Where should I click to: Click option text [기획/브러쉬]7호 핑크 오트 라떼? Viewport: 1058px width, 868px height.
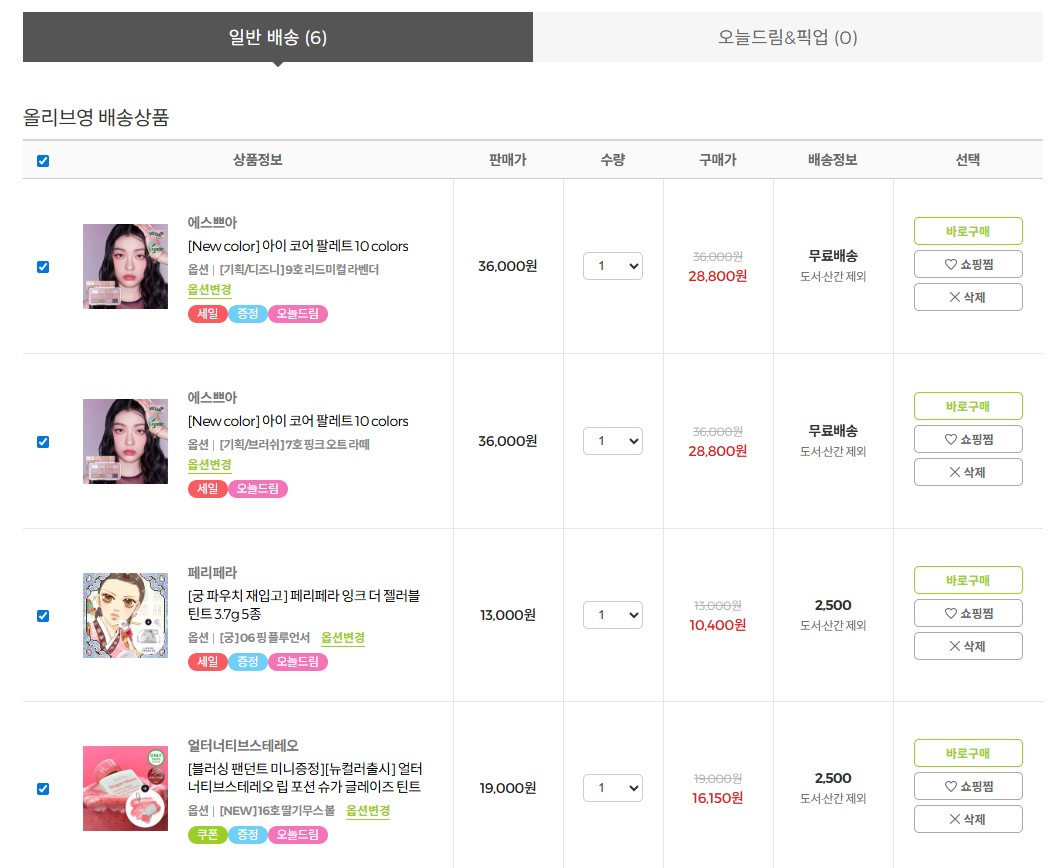click(295, 444)
